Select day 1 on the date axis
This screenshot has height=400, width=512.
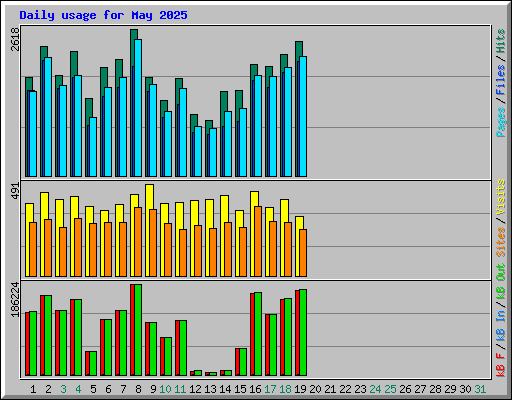pos(33,389)
